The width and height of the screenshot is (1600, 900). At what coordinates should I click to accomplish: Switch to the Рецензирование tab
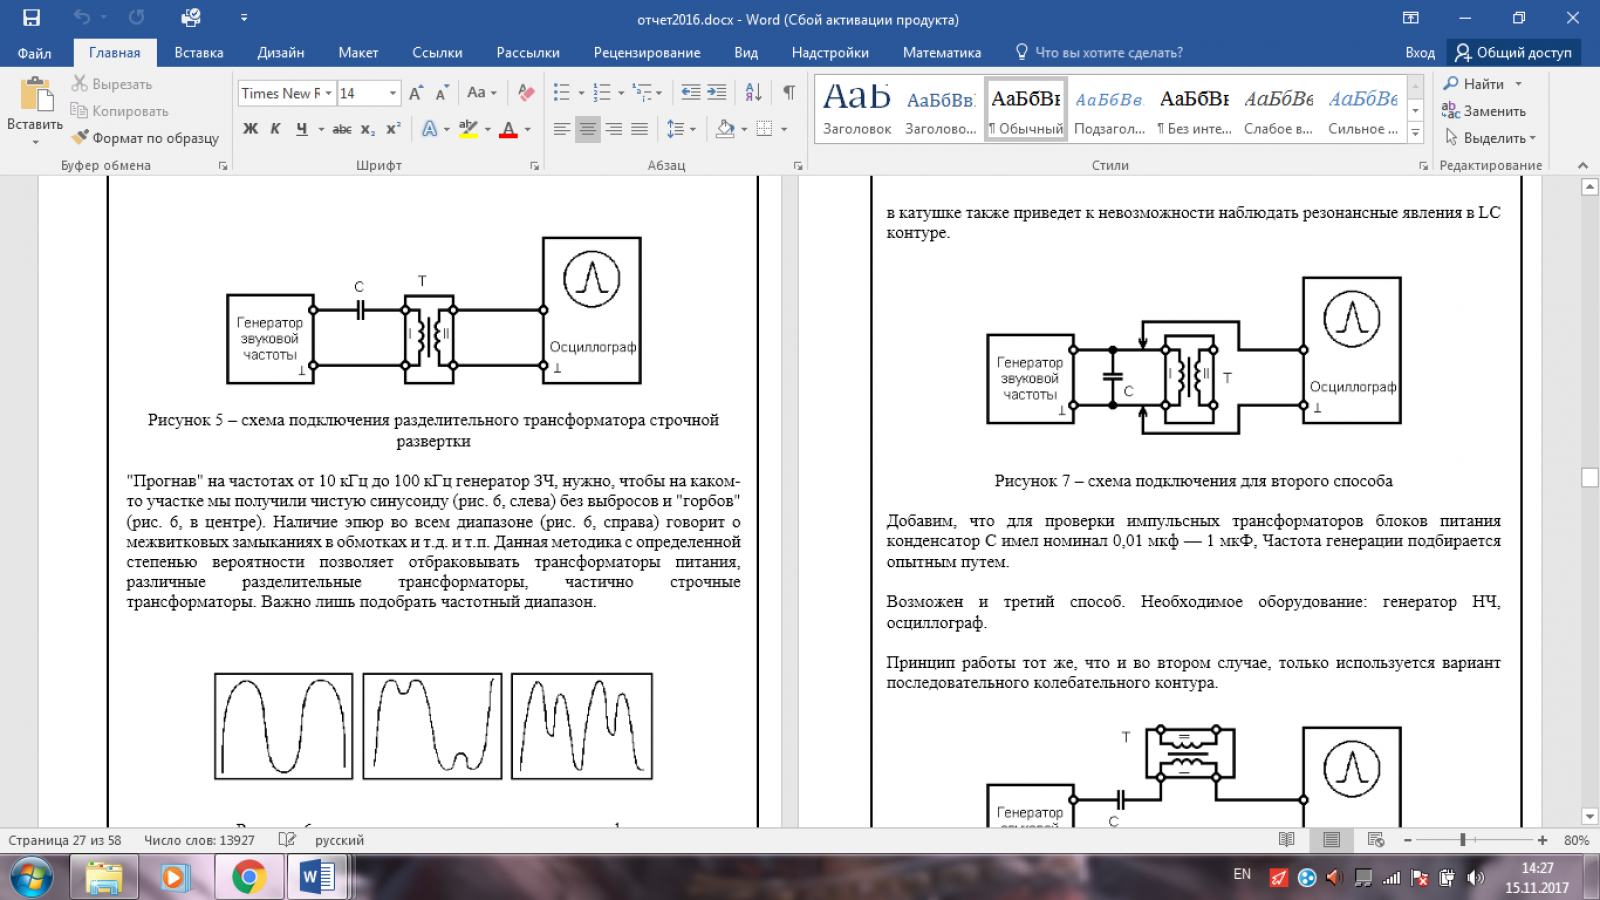click(x=647, y=52)
